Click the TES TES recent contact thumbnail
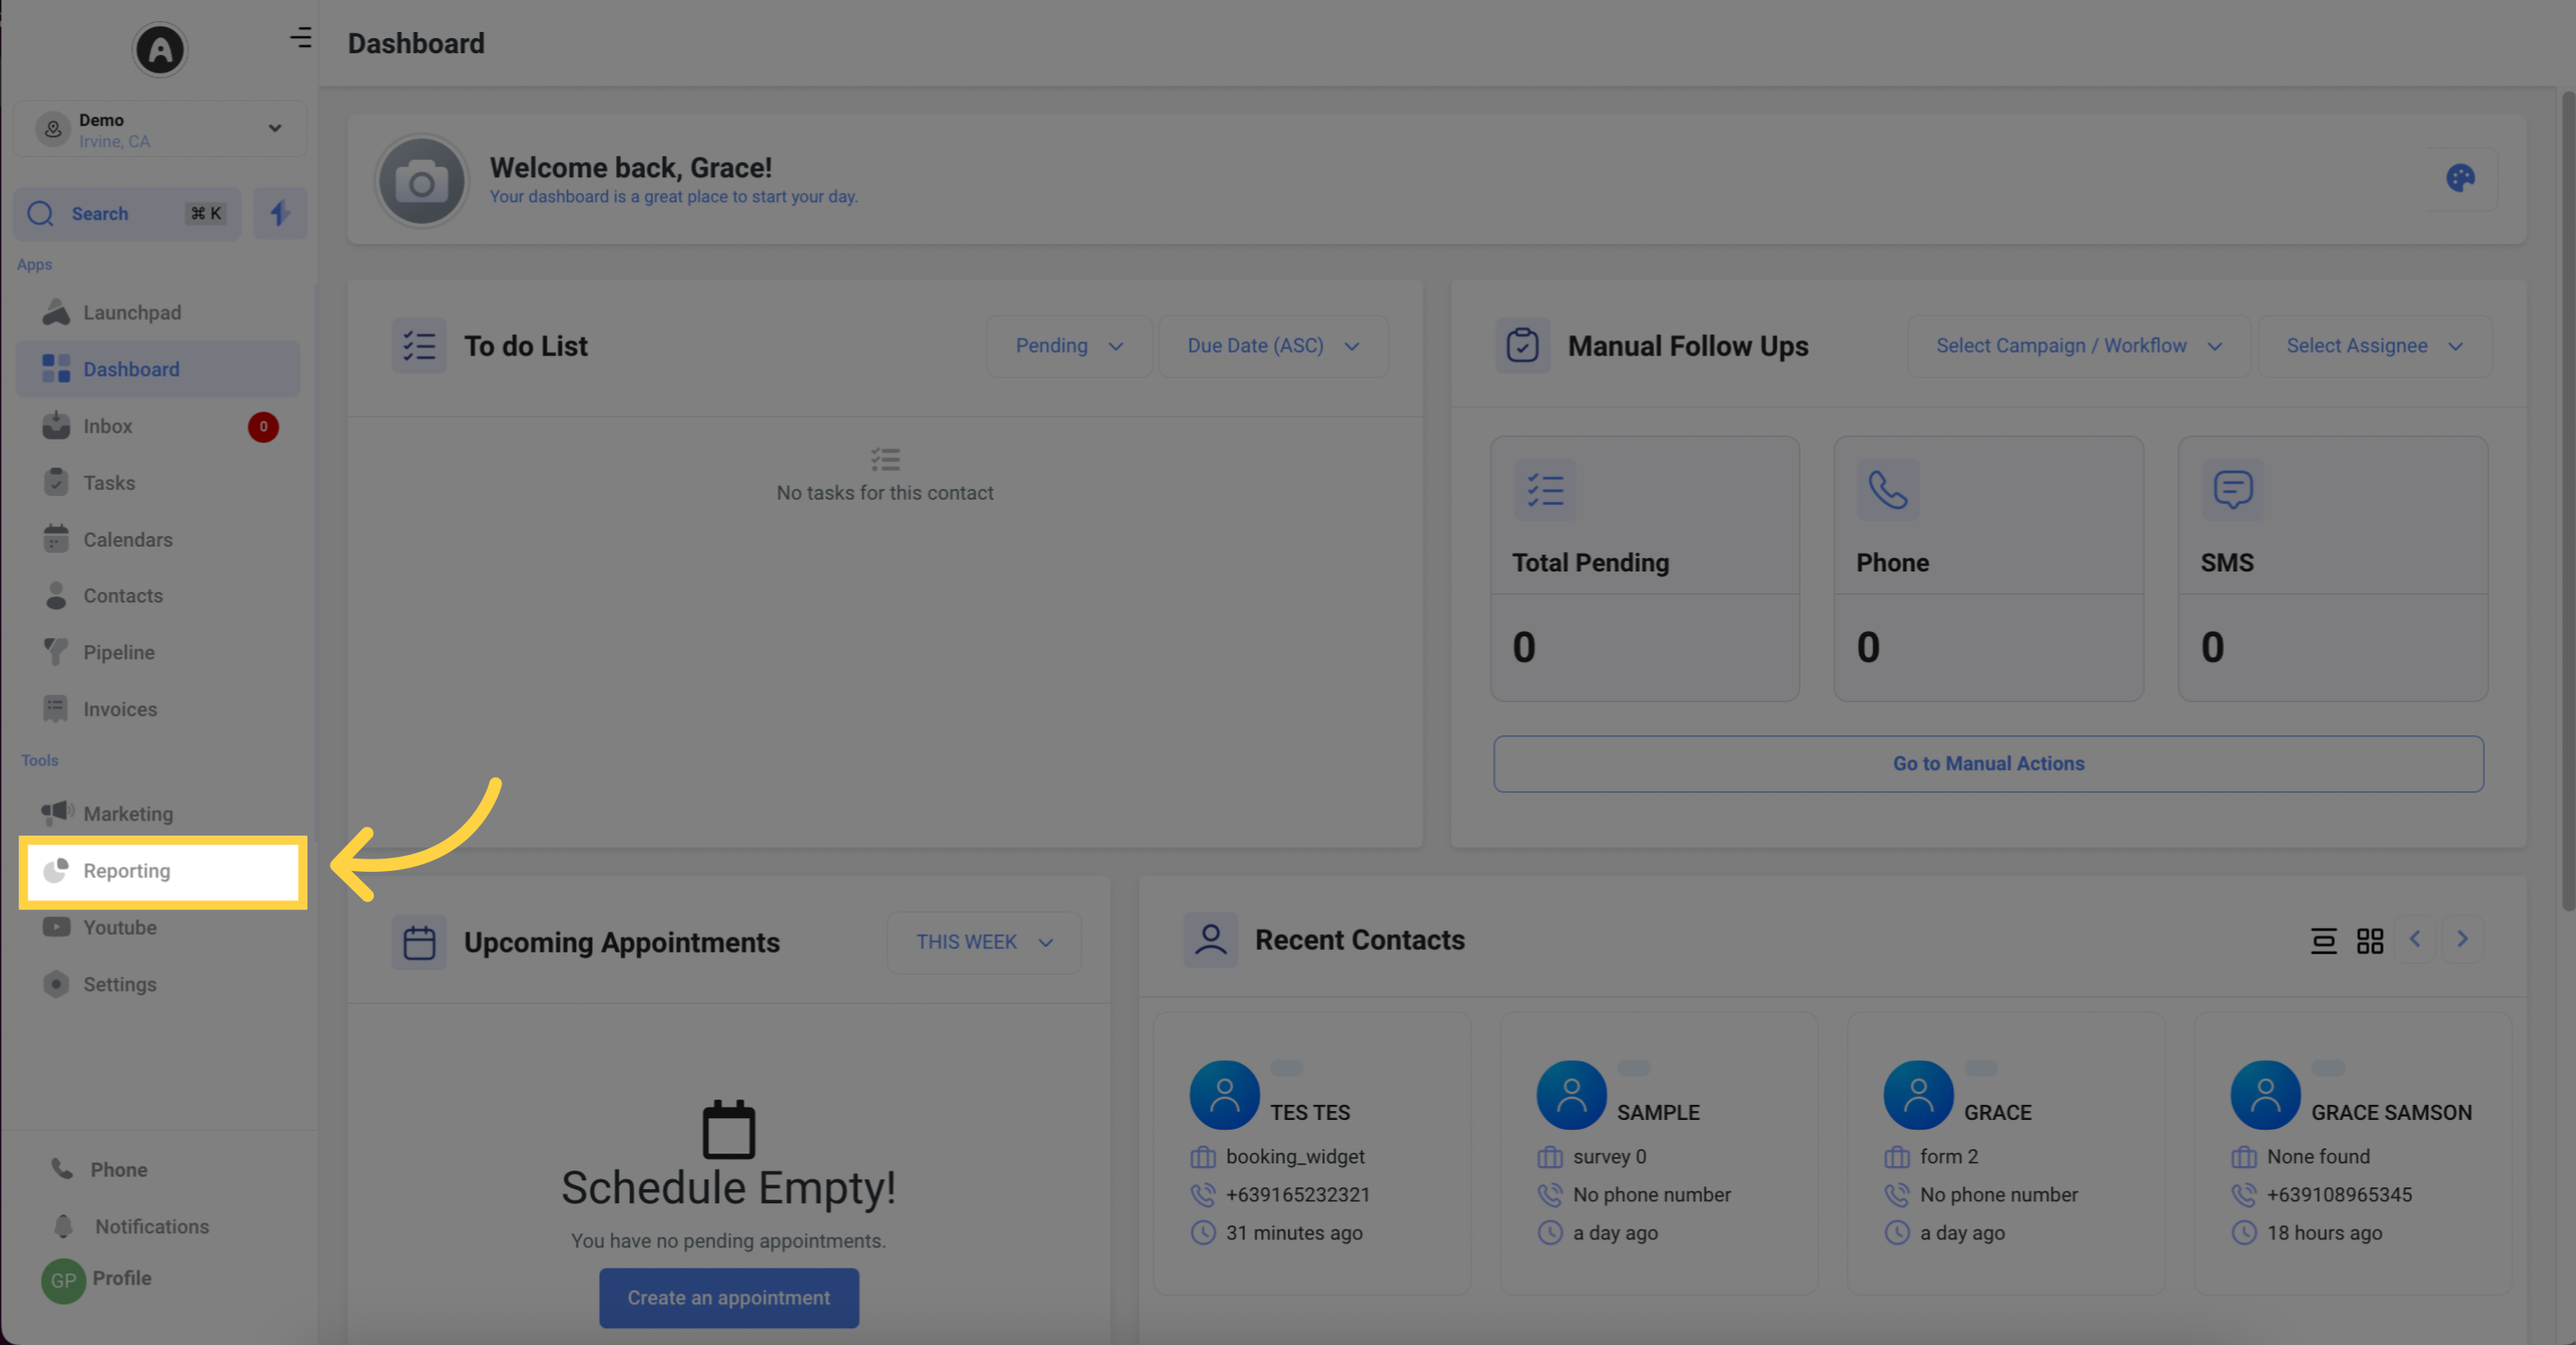 click(1225, 1095)
